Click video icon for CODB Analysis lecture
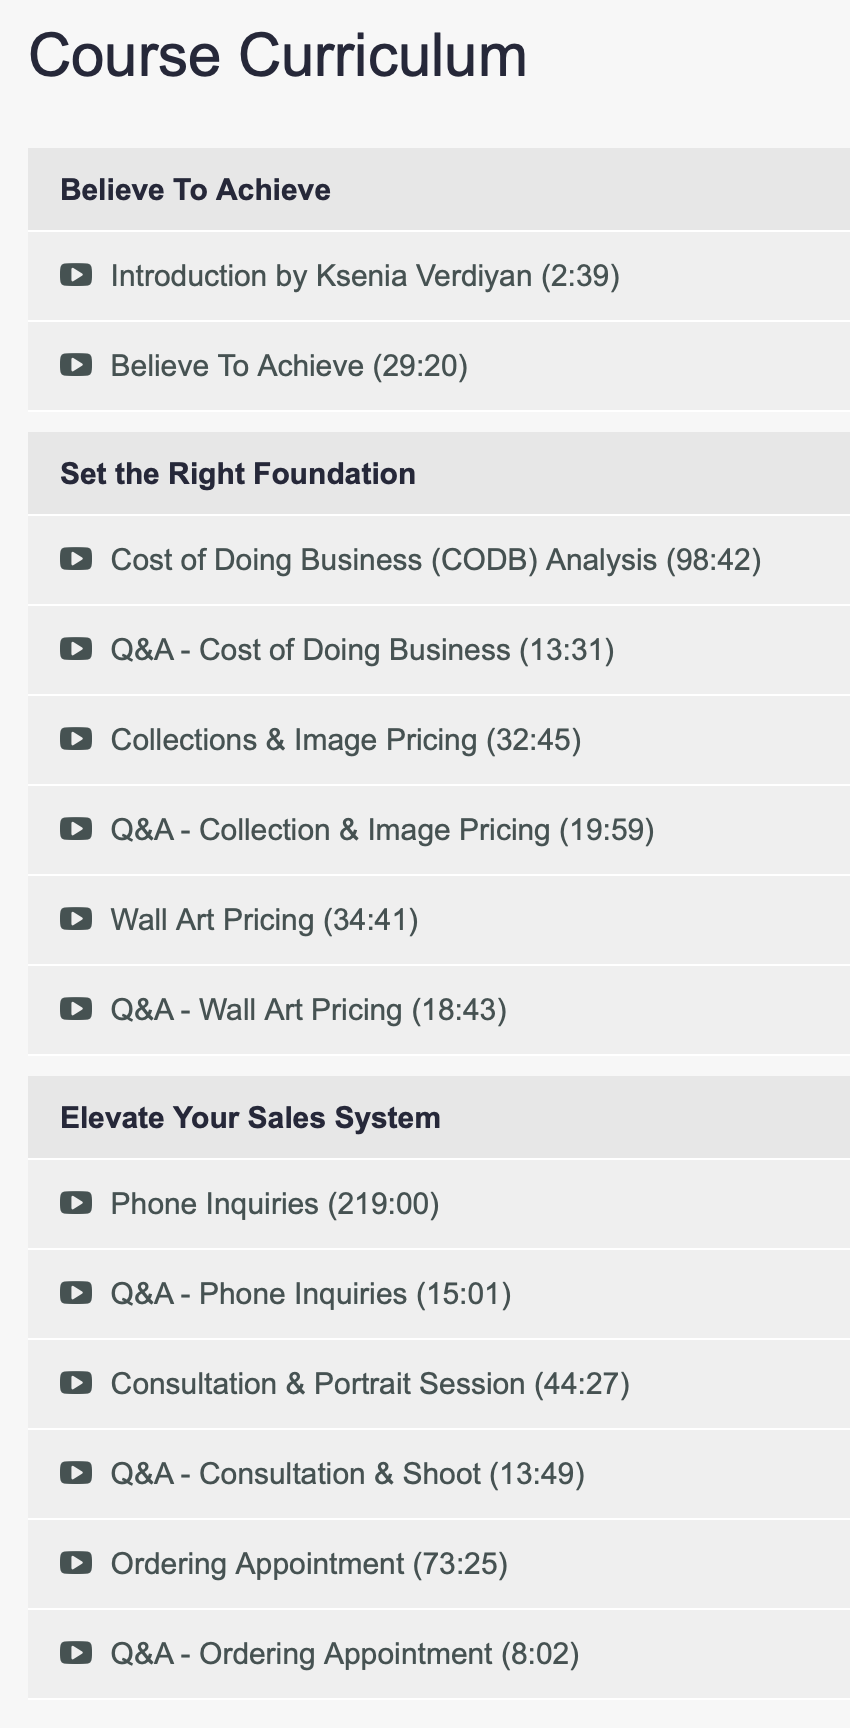The width and height of the screenshot is (850, 1728). (76, 558)
